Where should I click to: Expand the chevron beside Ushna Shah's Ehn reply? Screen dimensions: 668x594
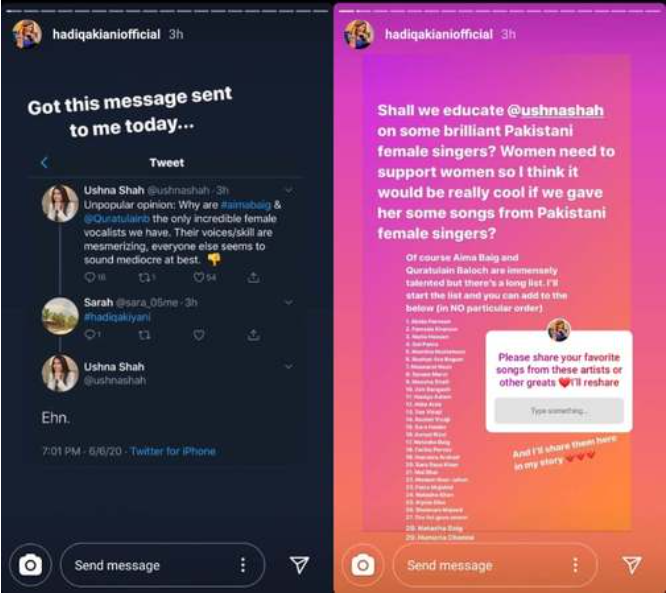click(x=288, y=366)
